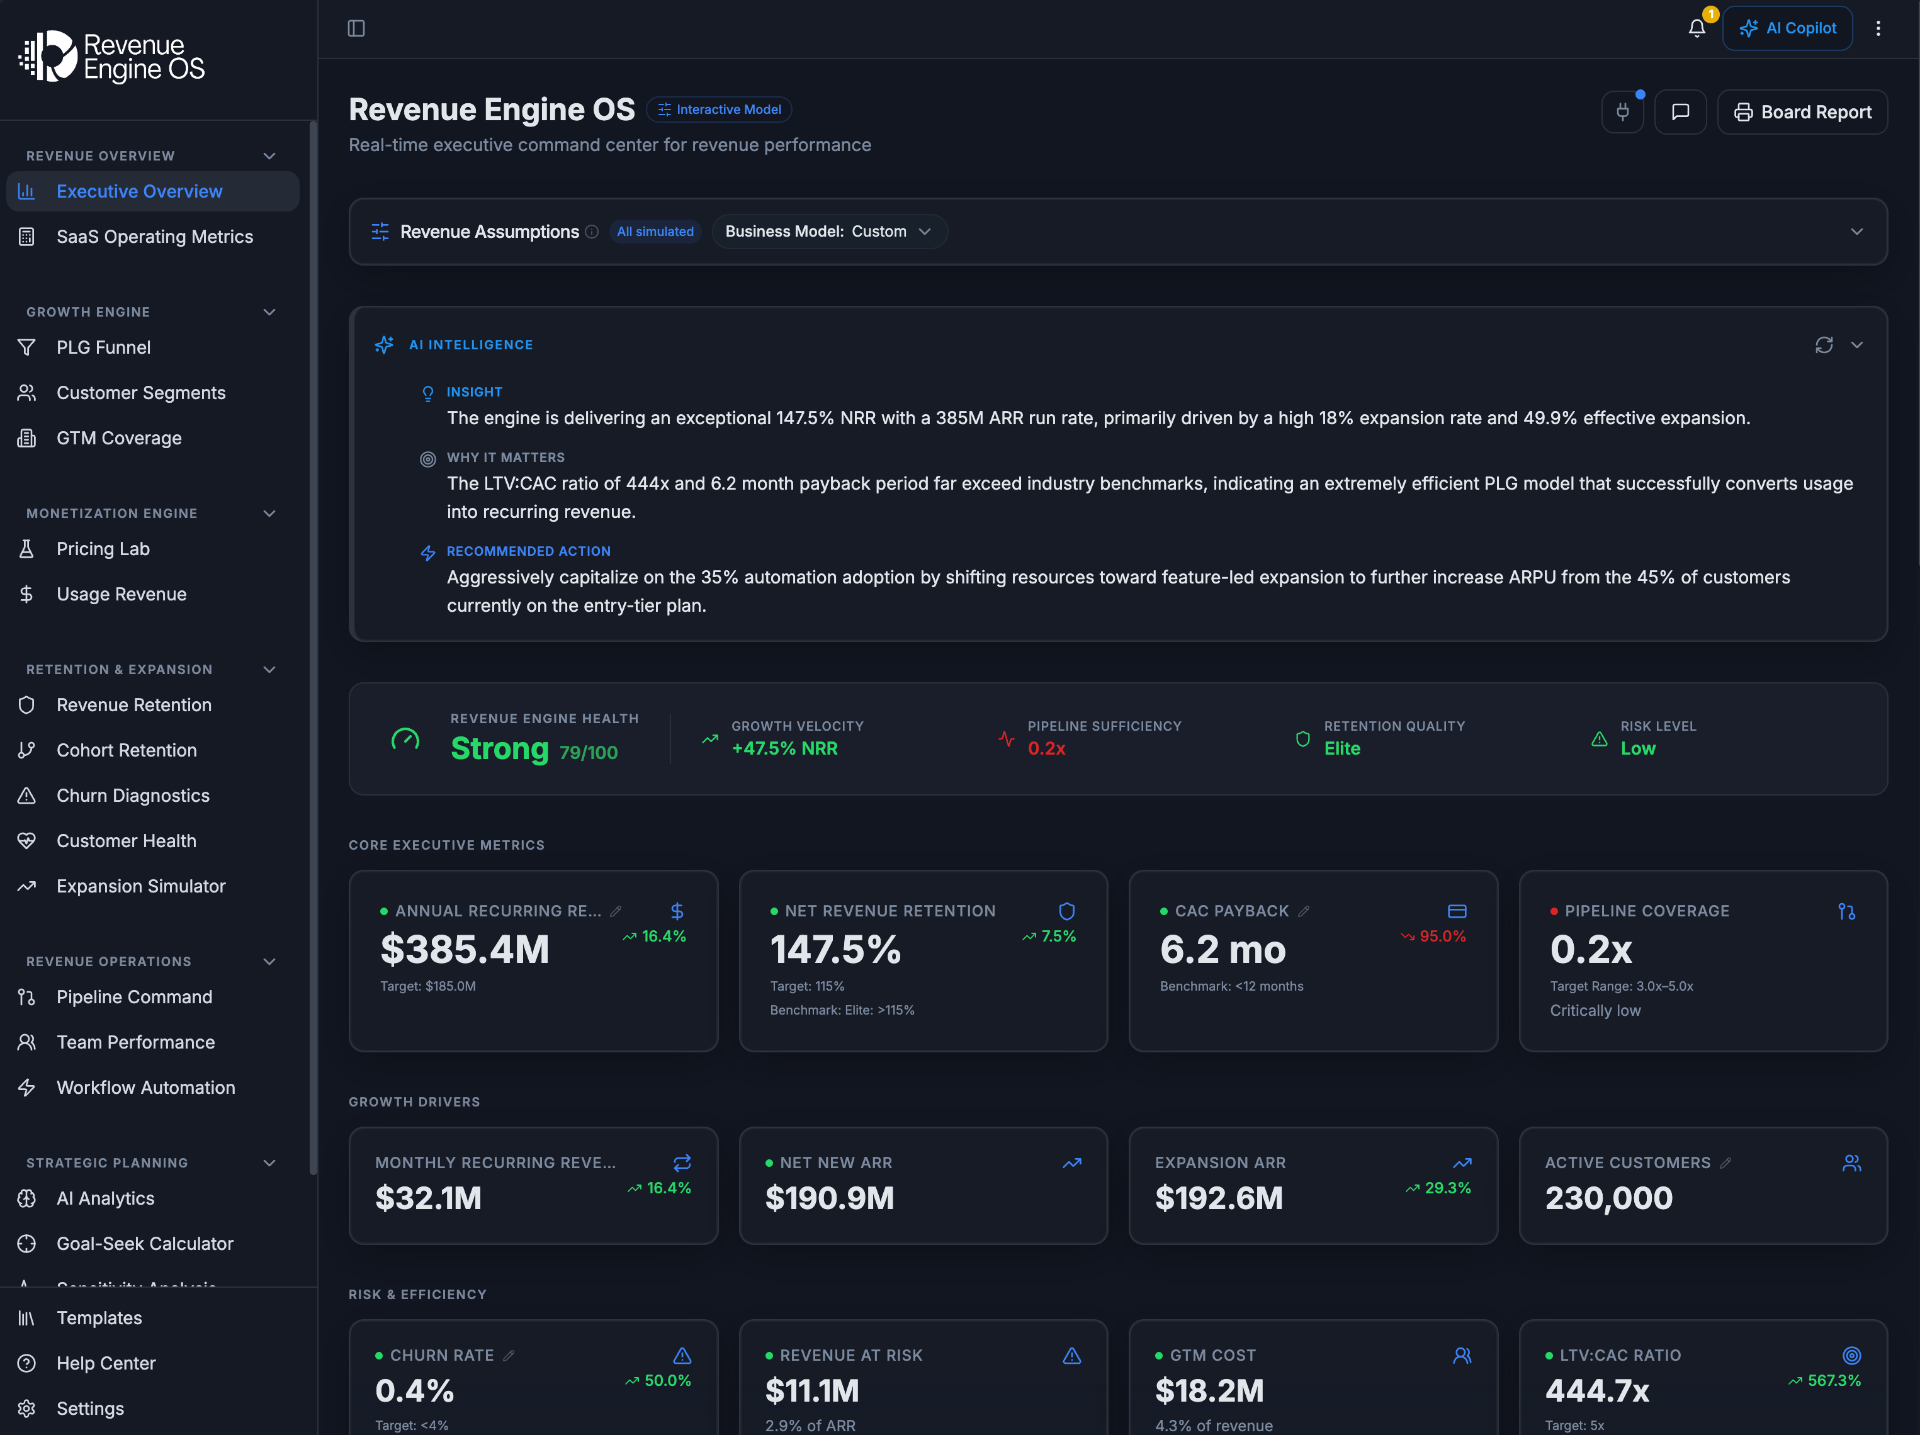
Task: Click the dollar icon on ARR card
Action: (x=677, y=911)
